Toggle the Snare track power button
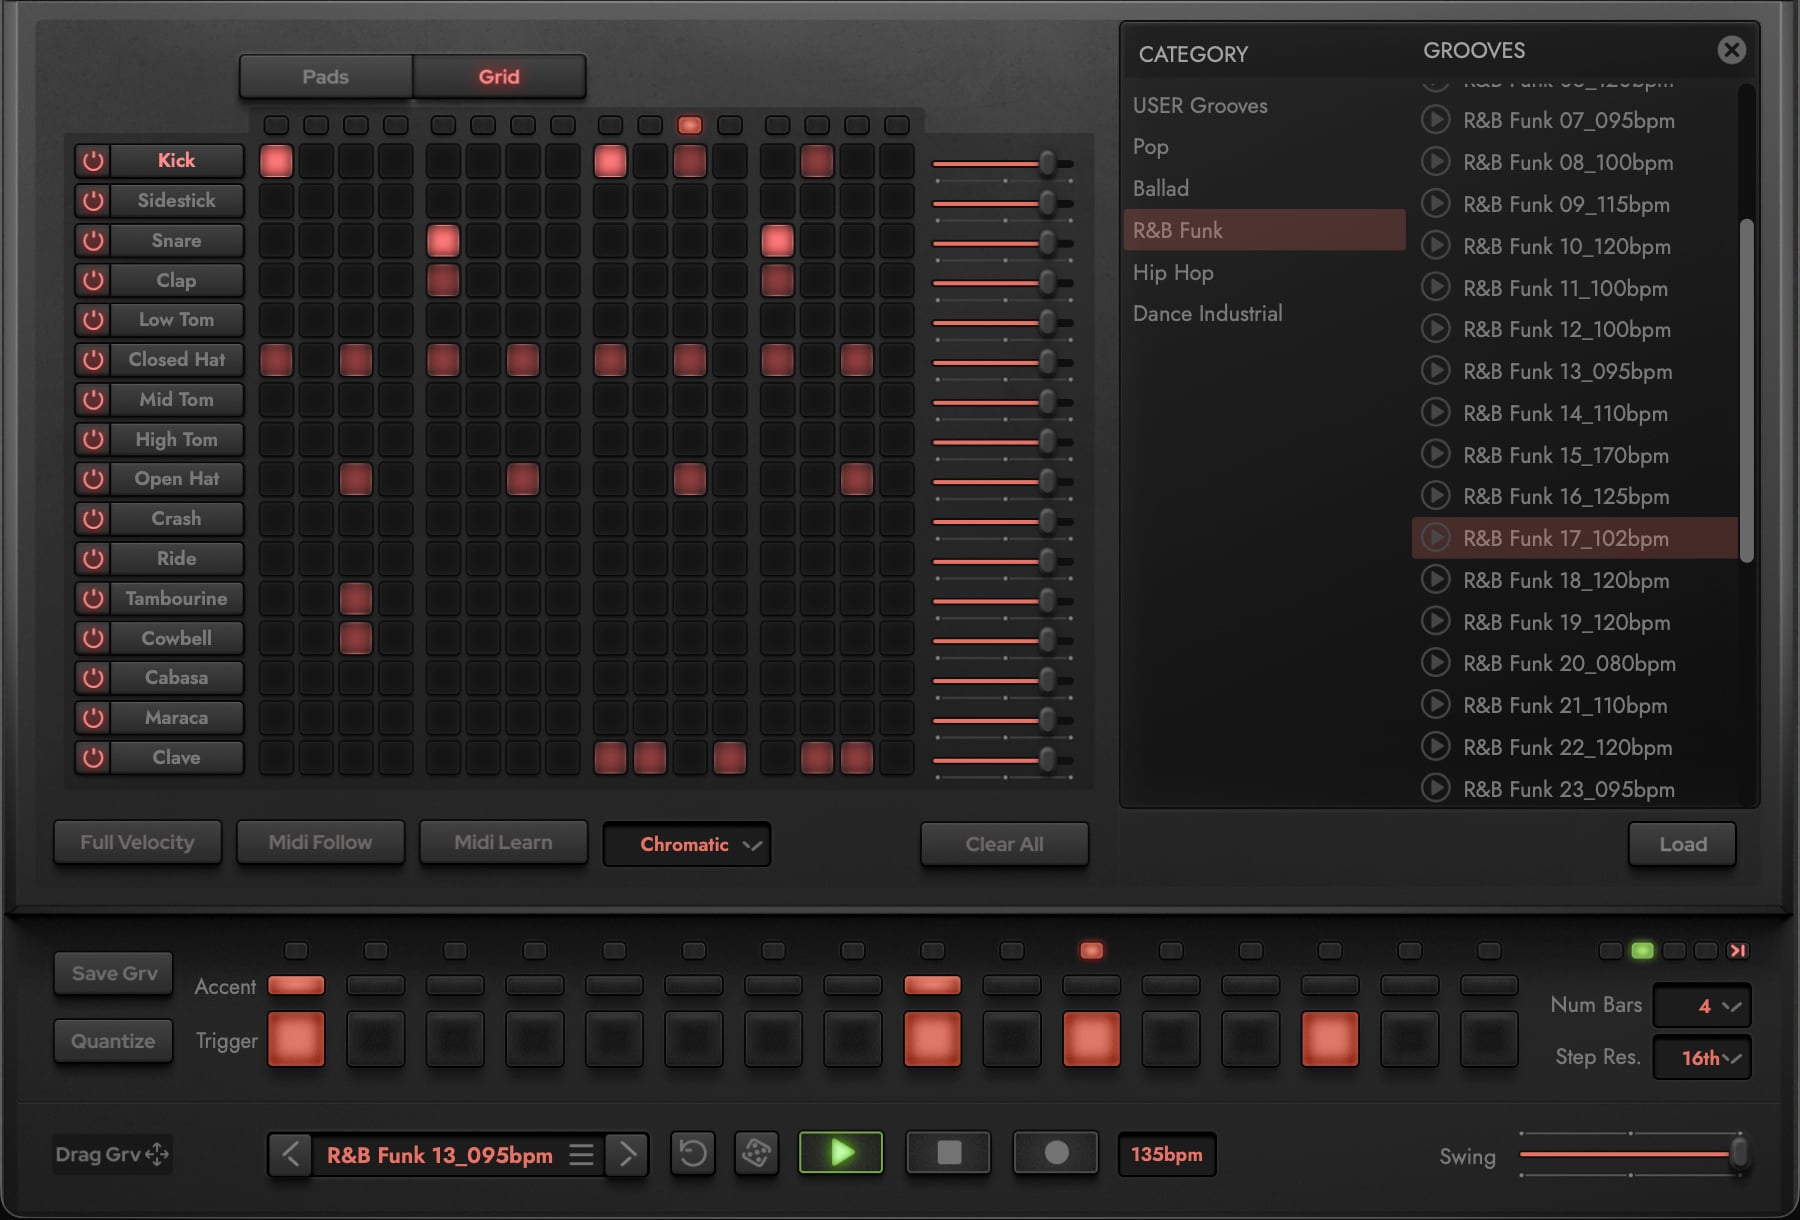The width and height of the screenshot is (1800, 1220). [x=93, y=241]
